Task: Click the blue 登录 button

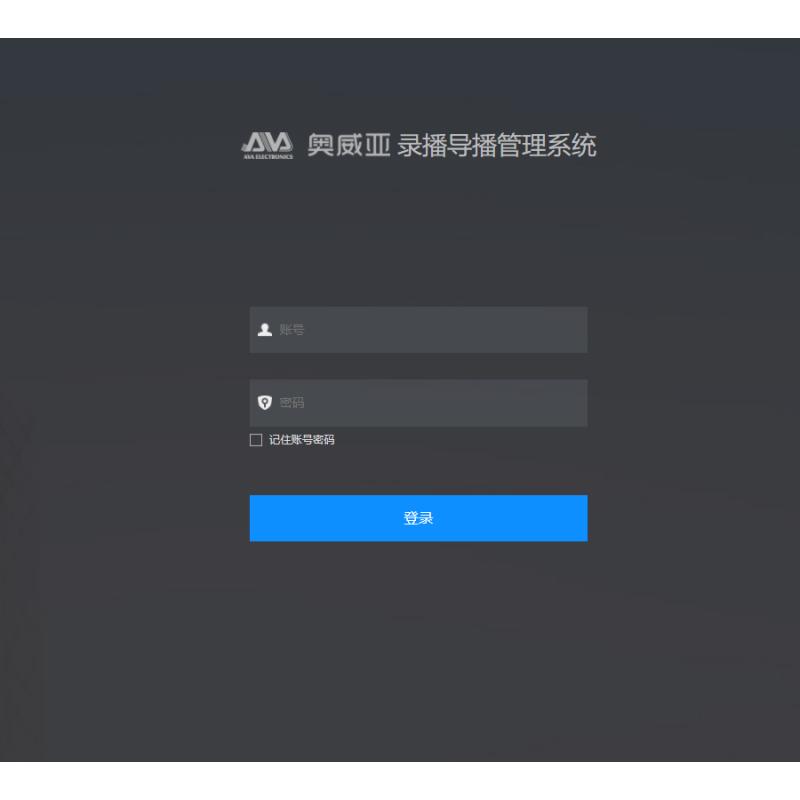Action: (x=418, y=518)
